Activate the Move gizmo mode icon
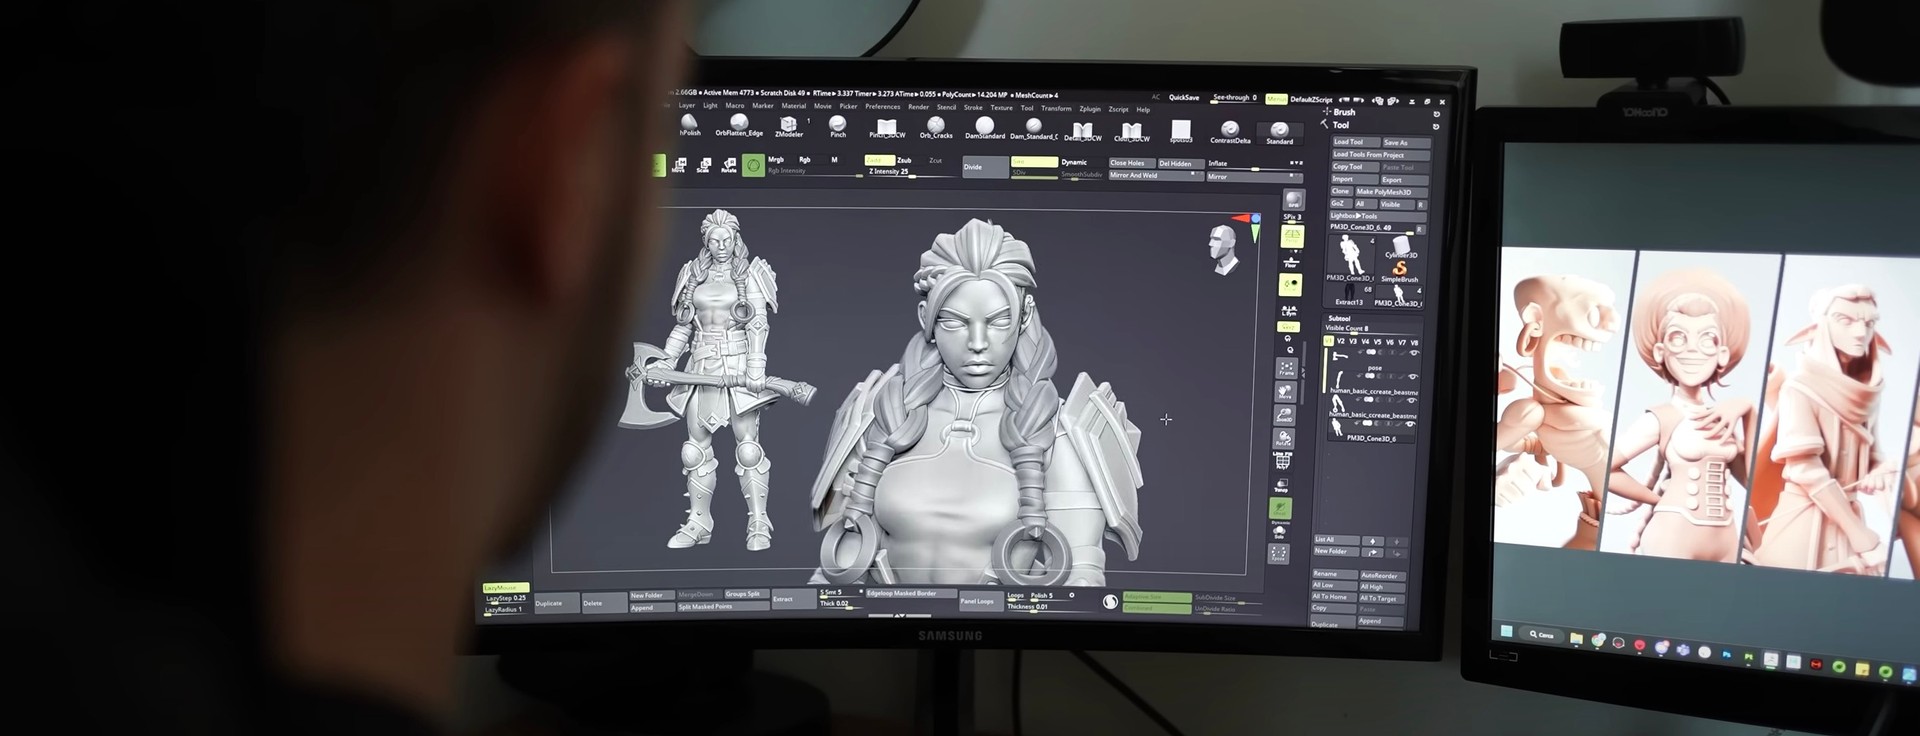Viewport: 1920px width, 736px height. tap(679, 165)
